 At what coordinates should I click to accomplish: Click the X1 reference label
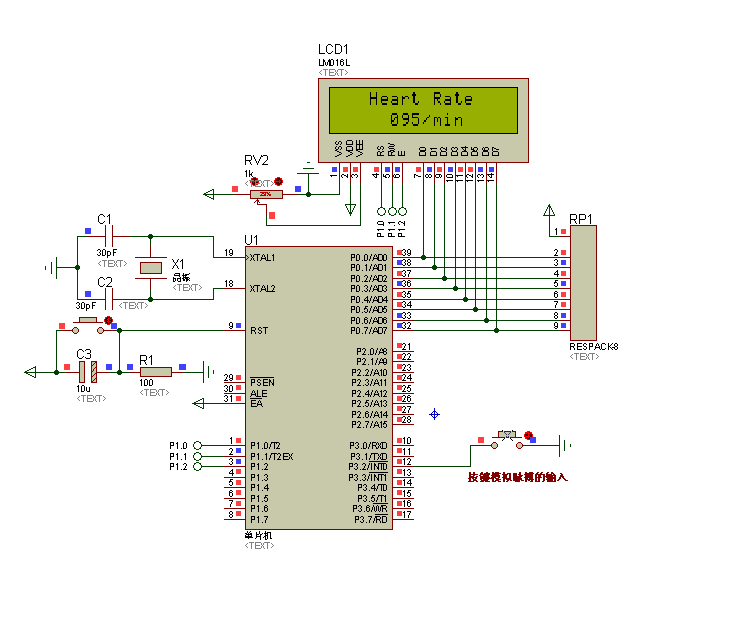coord(178,264)
